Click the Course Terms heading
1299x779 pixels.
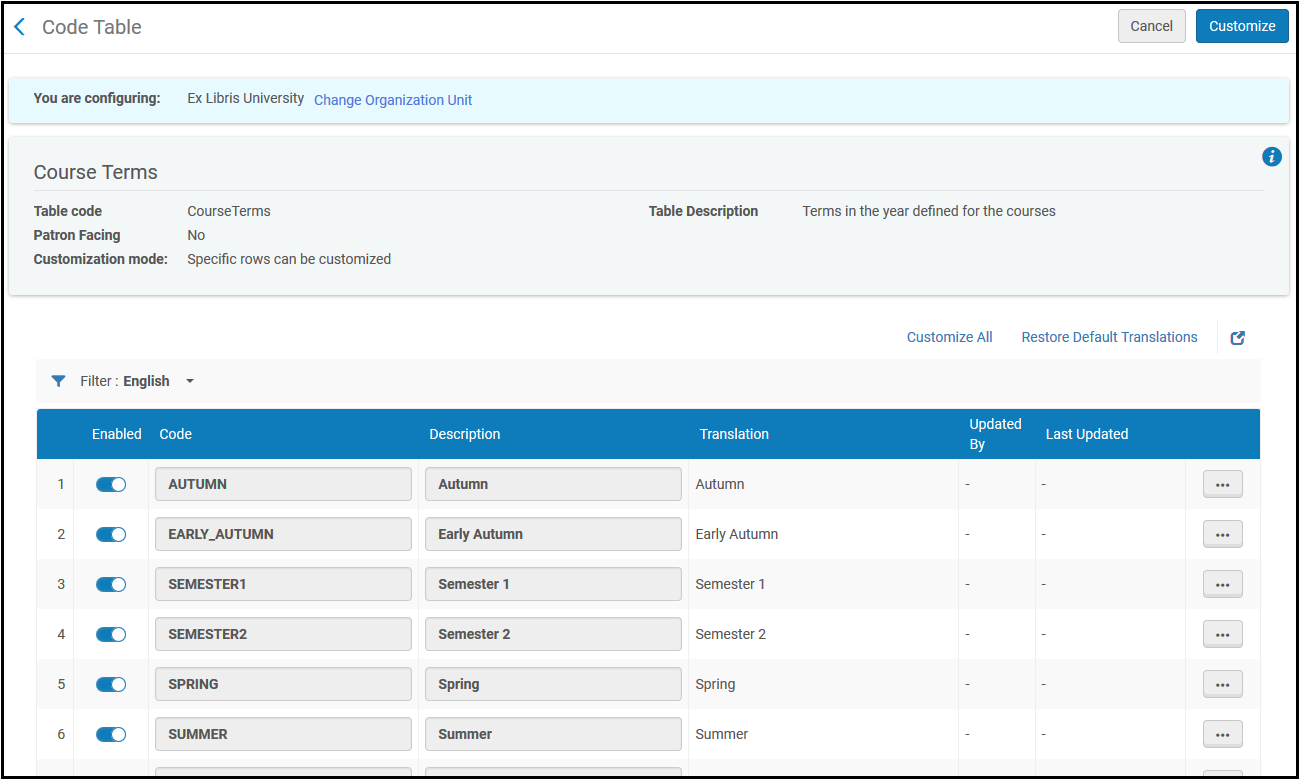[96, 172]
